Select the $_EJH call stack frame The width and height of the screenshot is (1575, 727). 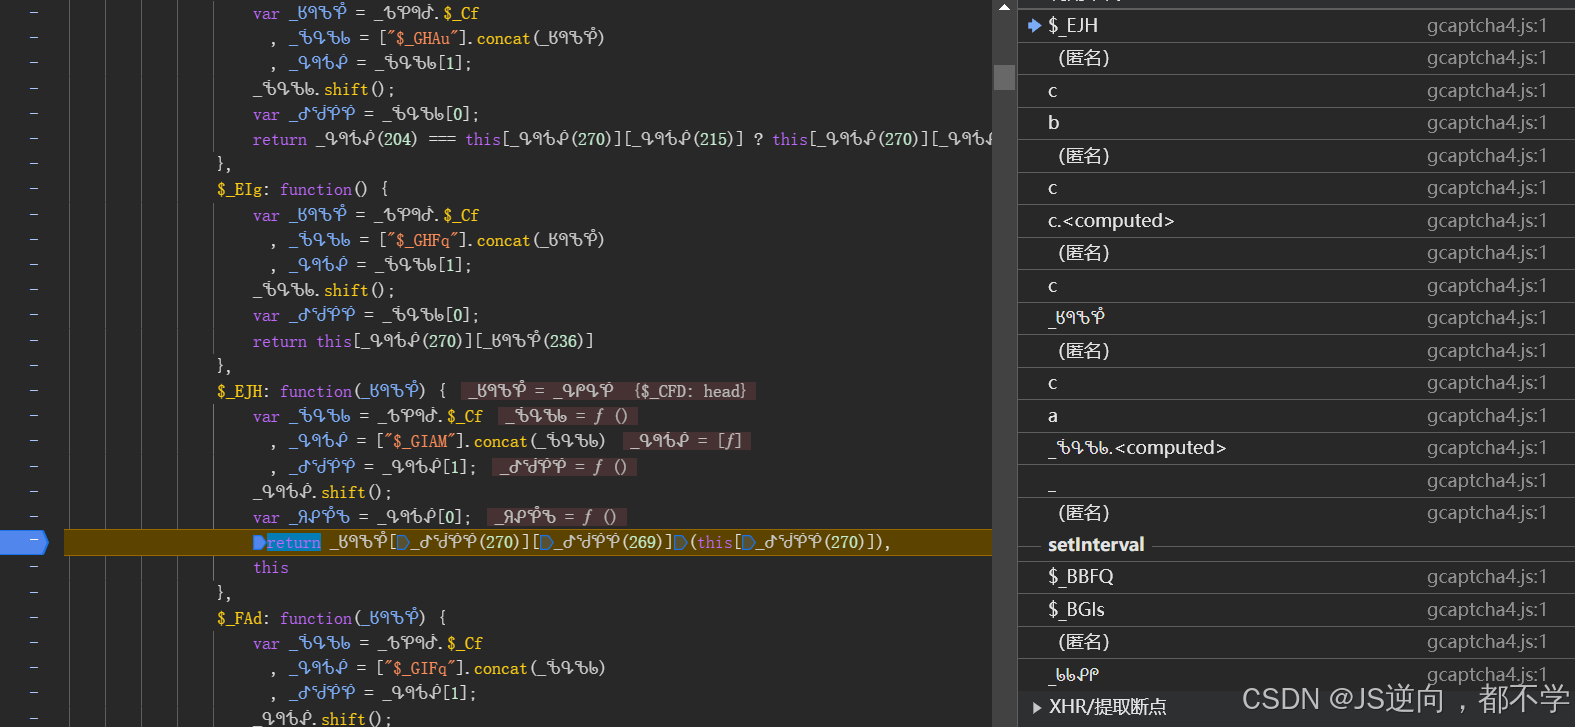point(1296,26)
